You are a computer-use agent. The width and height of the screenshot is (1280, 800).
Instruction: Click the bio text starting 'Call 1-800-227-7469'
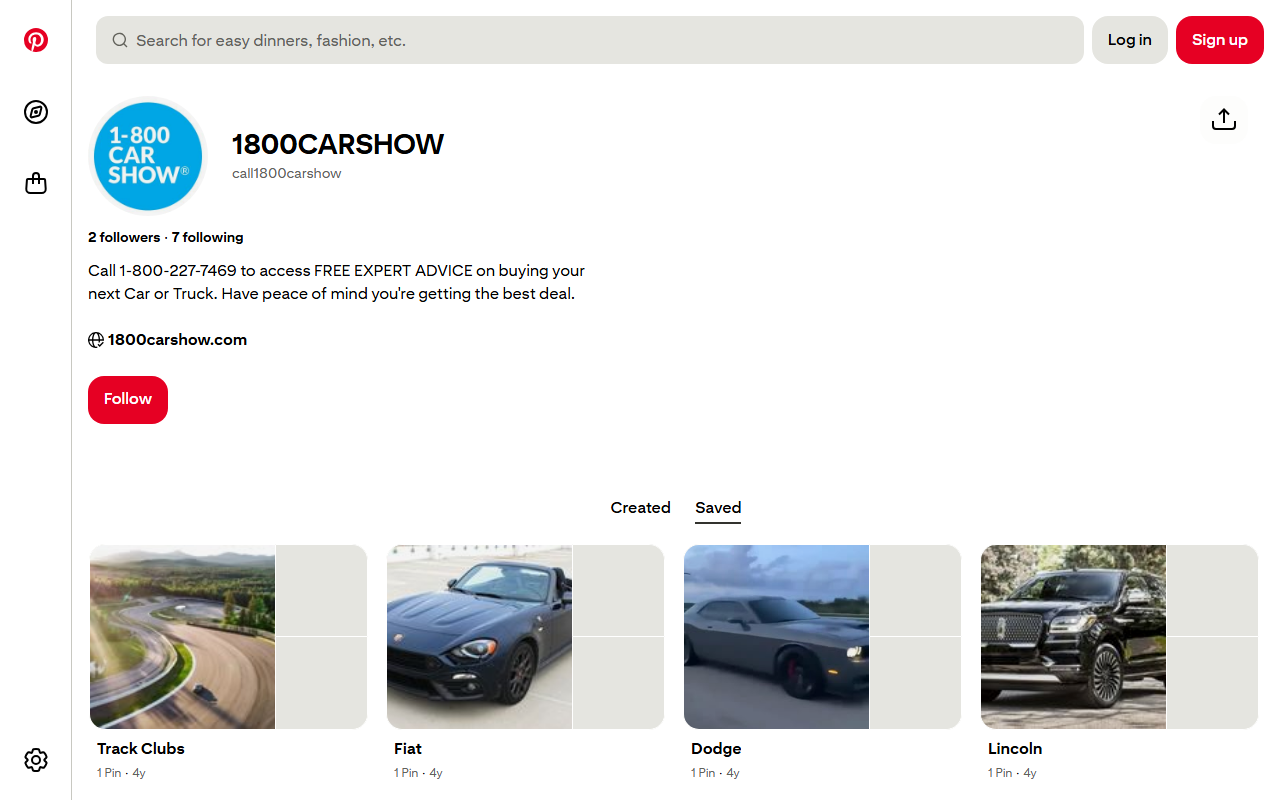tap(337, 283)
